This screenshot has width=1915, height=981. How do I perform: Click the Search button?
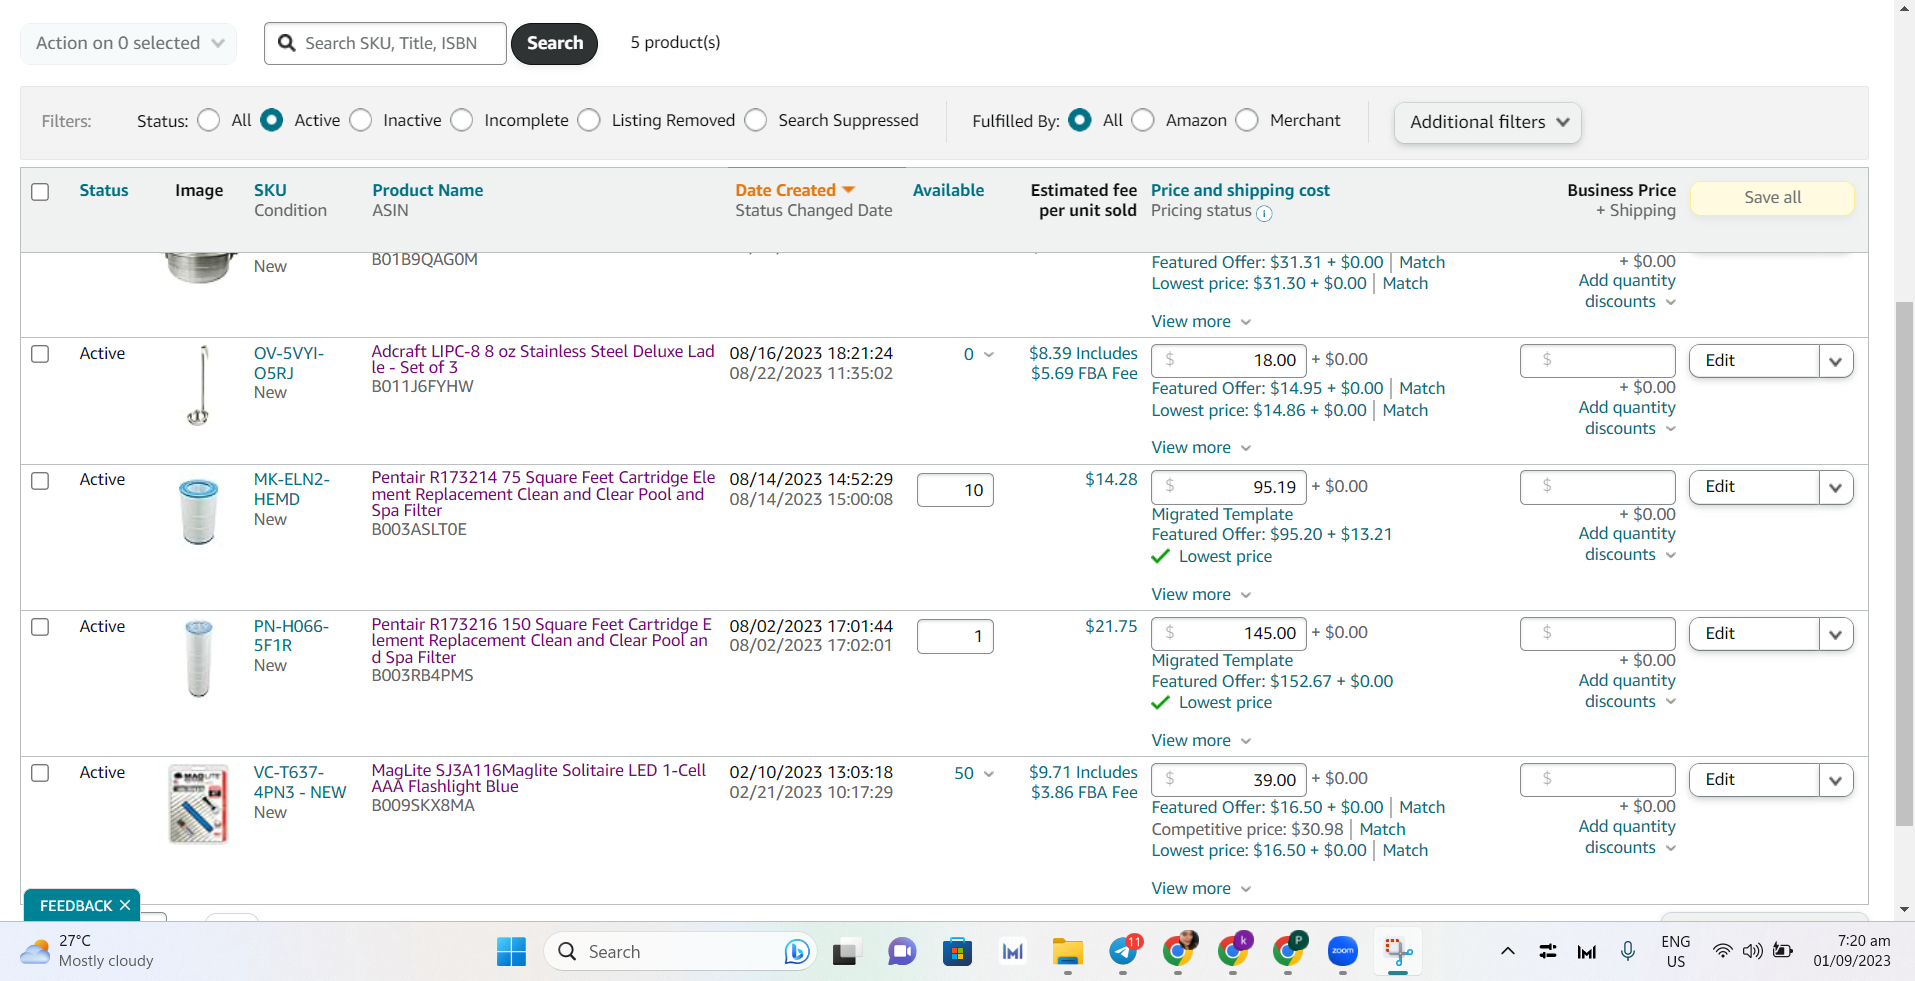click(555, 43)
